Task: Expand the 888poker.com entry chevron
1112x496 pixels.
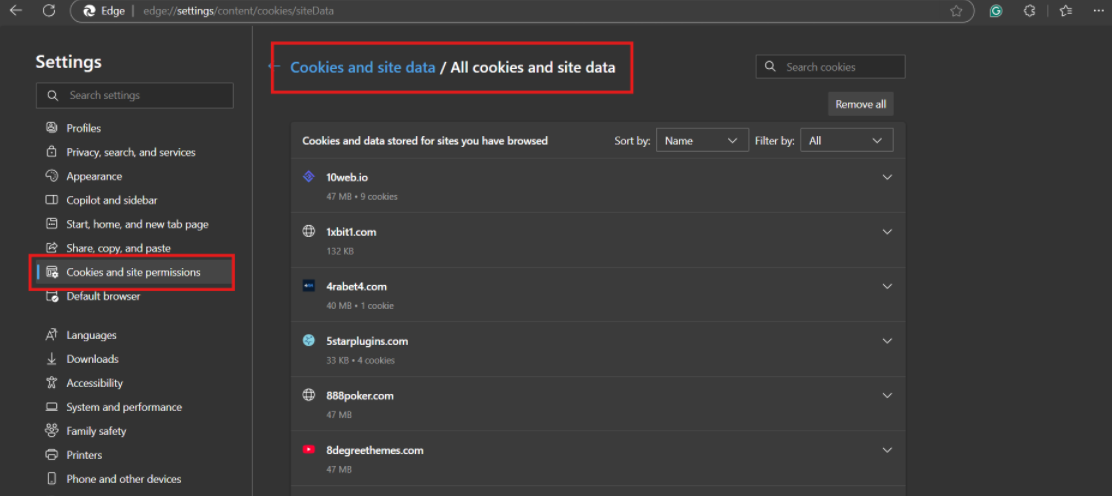Action: (886, 396)
